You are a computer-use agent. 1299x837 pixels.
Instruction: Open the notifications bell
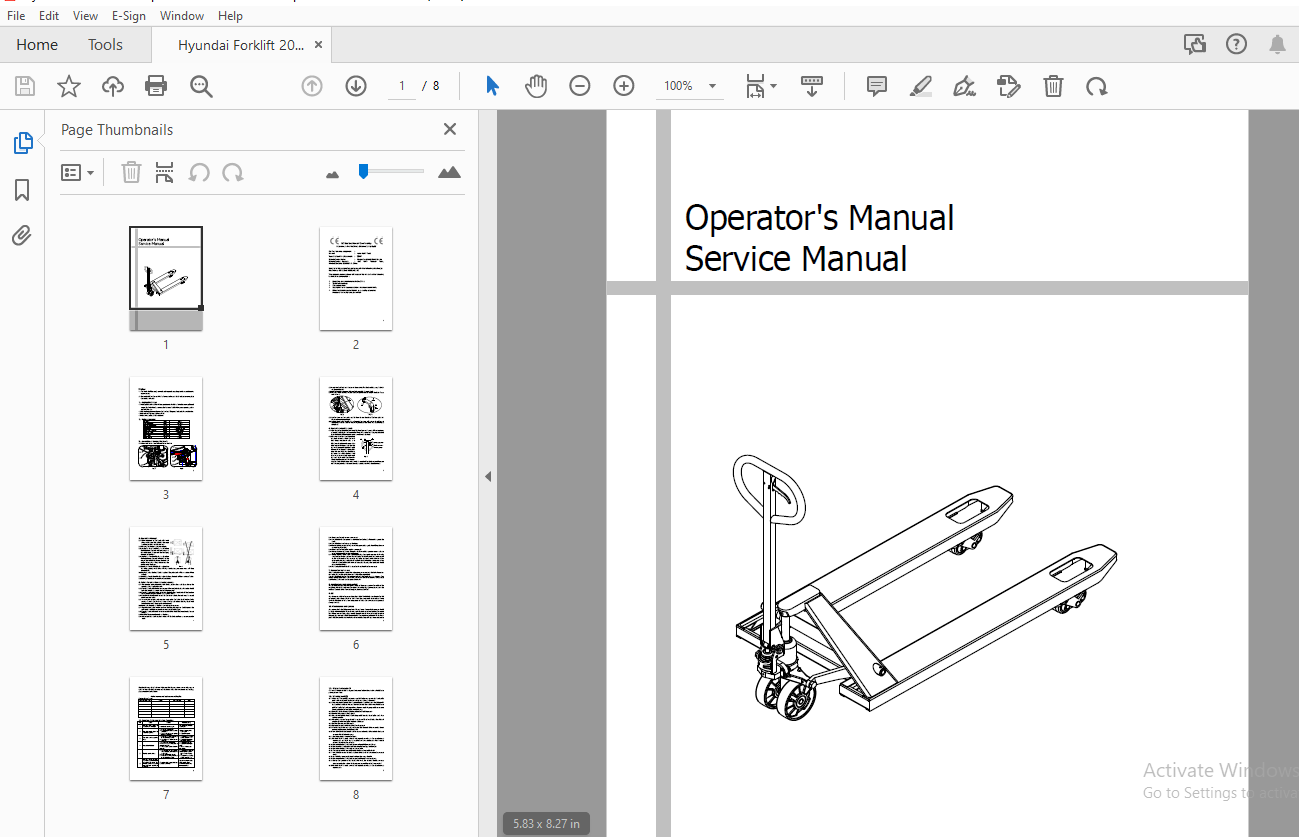1277,44
